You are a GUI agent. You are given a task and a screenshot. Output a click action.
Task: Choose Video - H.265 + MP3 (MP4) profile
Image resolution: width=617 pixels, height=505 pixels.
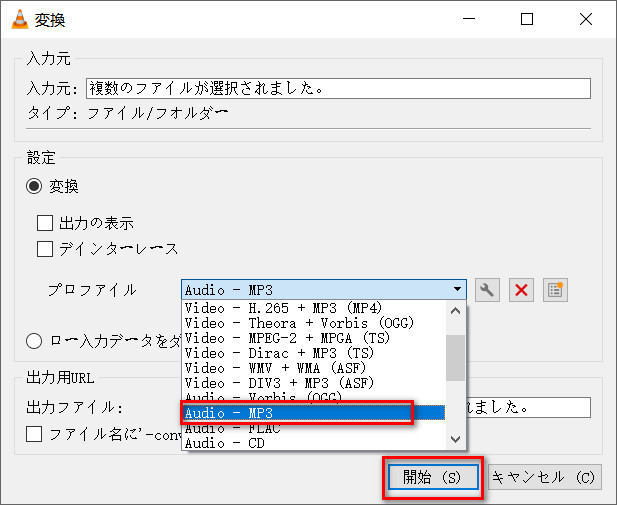tap(314, 308)
